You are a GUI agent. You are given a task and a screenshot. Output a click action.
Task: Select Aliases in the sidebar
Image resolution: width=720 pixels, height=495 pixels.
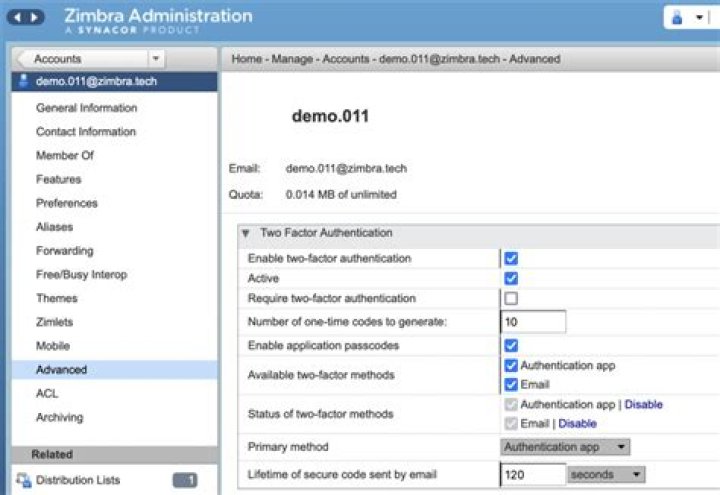tap(54, 227)
